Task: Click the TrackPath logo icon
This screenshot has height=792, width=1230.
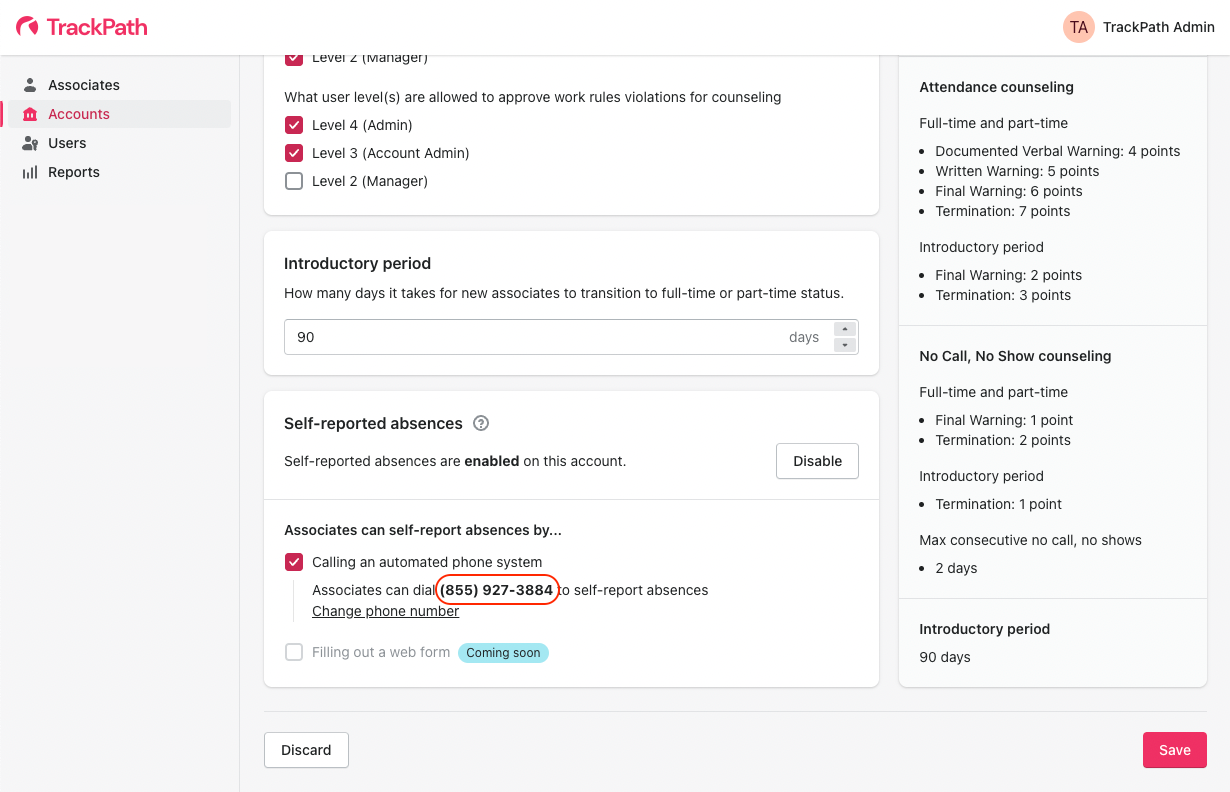Action: (x=28, y=27)
